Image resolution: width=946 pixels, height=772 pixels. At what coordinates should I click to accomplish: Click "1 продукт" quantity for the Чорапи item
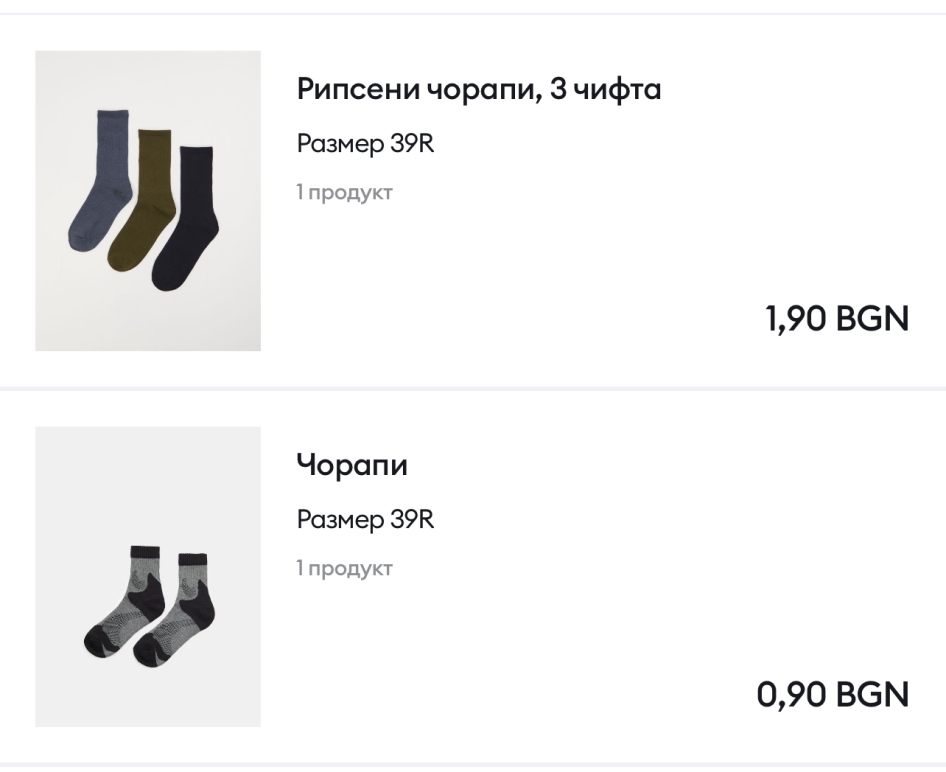click(344, 568)
